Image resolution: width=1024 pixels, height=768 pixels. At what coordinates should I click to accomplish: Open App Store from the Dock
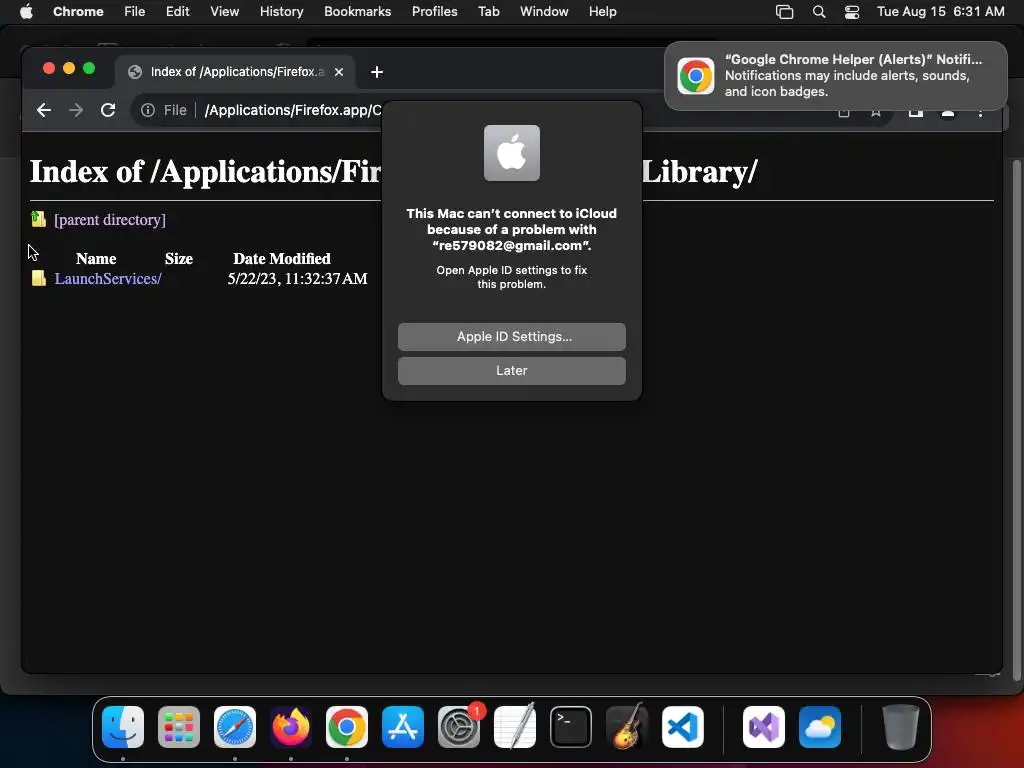tap(403, 727)
